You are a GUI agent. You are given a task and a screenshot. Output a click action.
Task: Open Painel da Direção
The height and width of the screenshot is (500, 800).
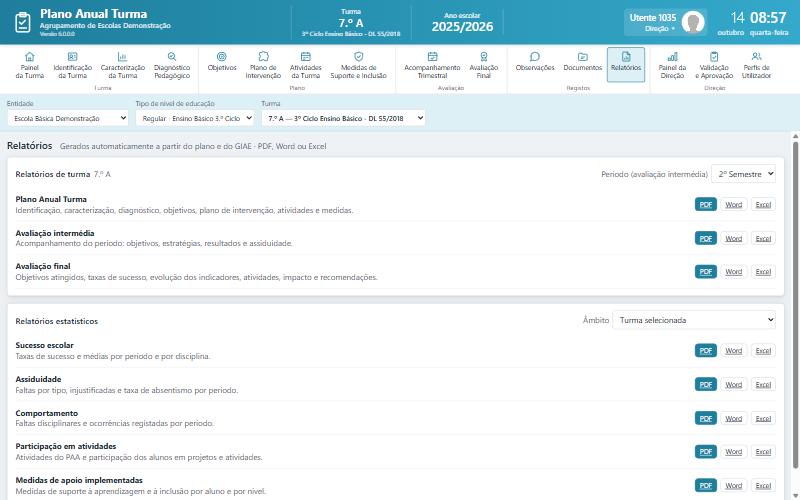click(672, 65)
